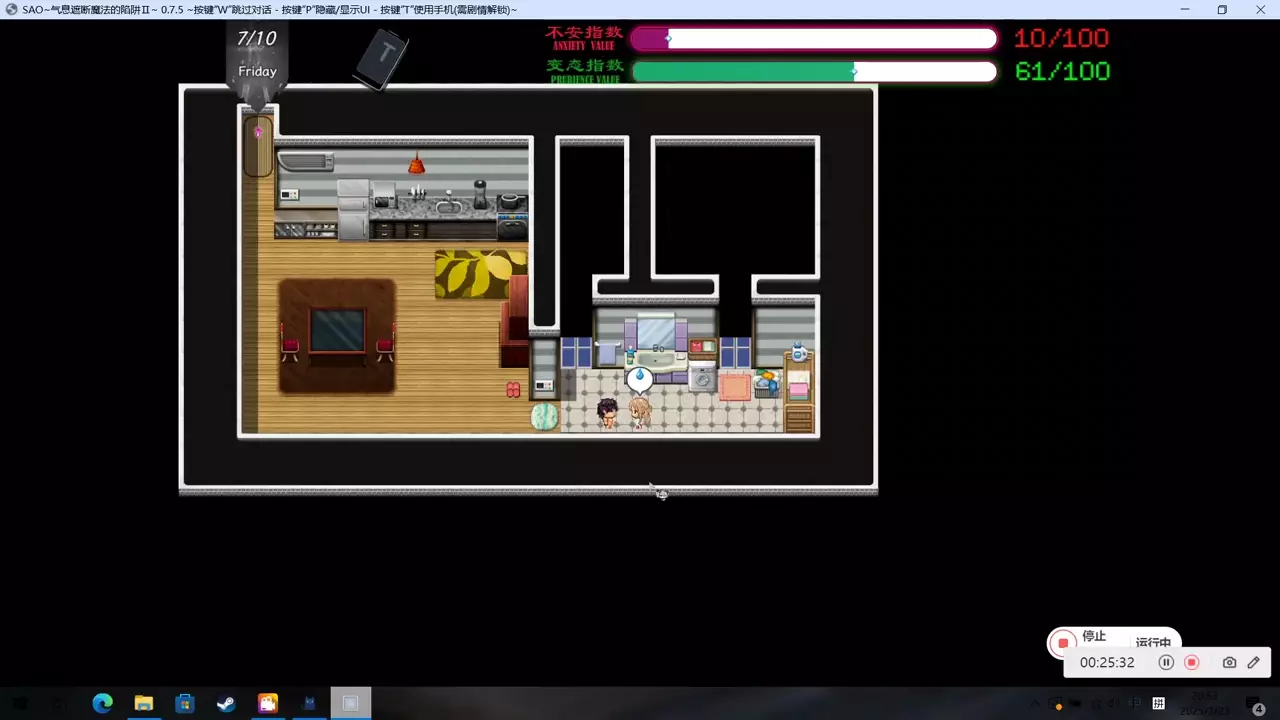Launch Steam from the taskbar
Image resolution: width=1280 pixels, height=720 pixels.
[x=226, y=703]
